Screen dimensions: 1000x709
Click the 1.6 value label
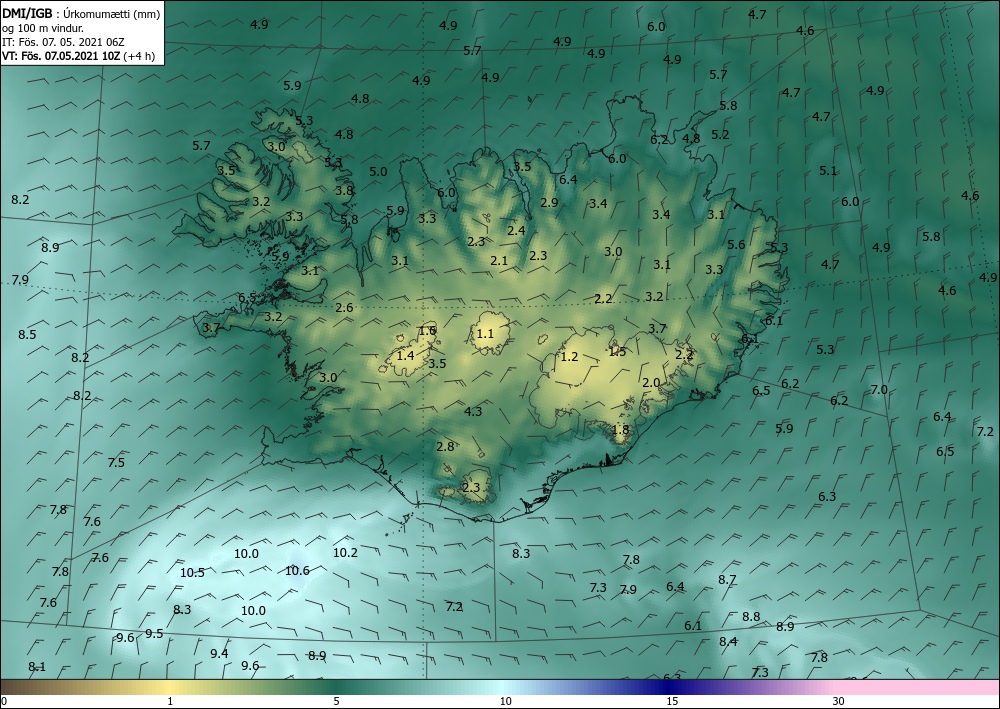coord(427,331)
